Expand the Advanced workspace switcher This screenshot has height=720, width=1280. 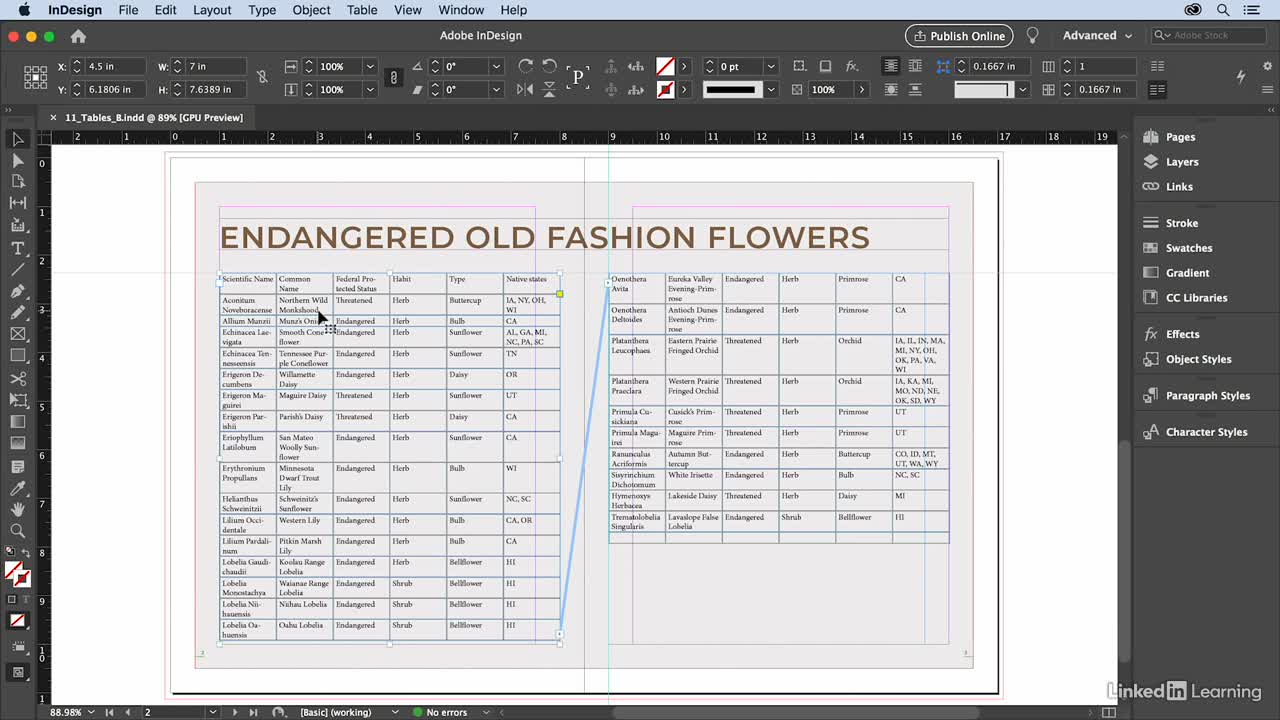(1097, 35)
